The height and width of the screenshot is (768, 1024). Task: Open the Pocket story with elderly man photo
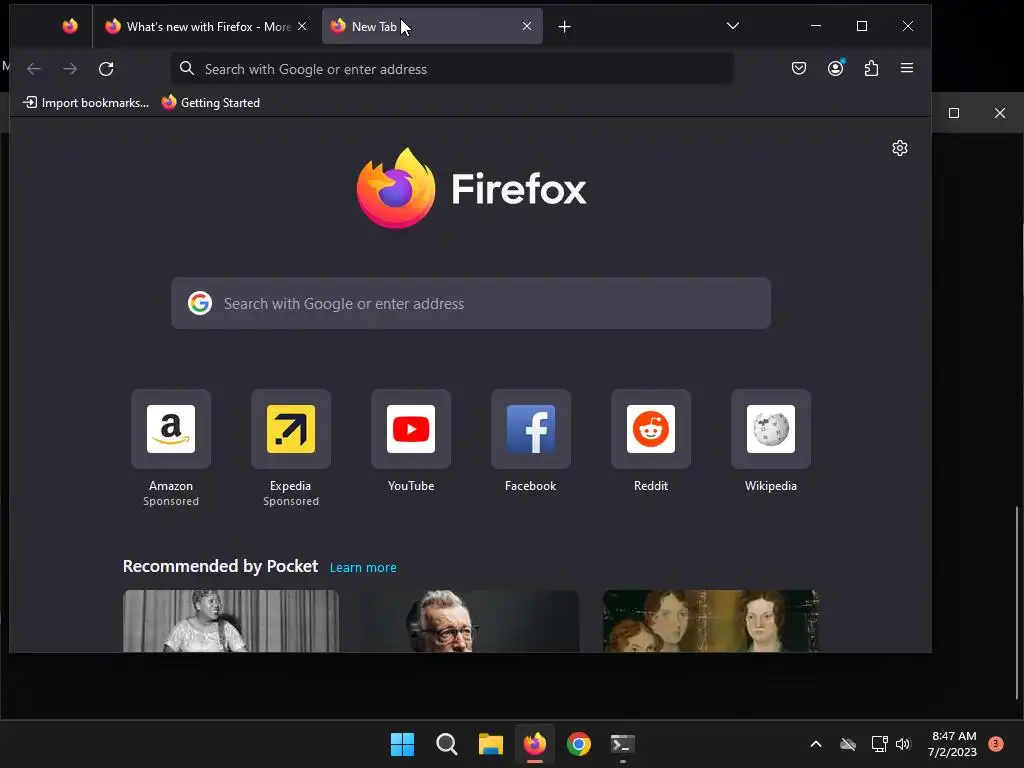pyautogui.click(x=471, y=621)
